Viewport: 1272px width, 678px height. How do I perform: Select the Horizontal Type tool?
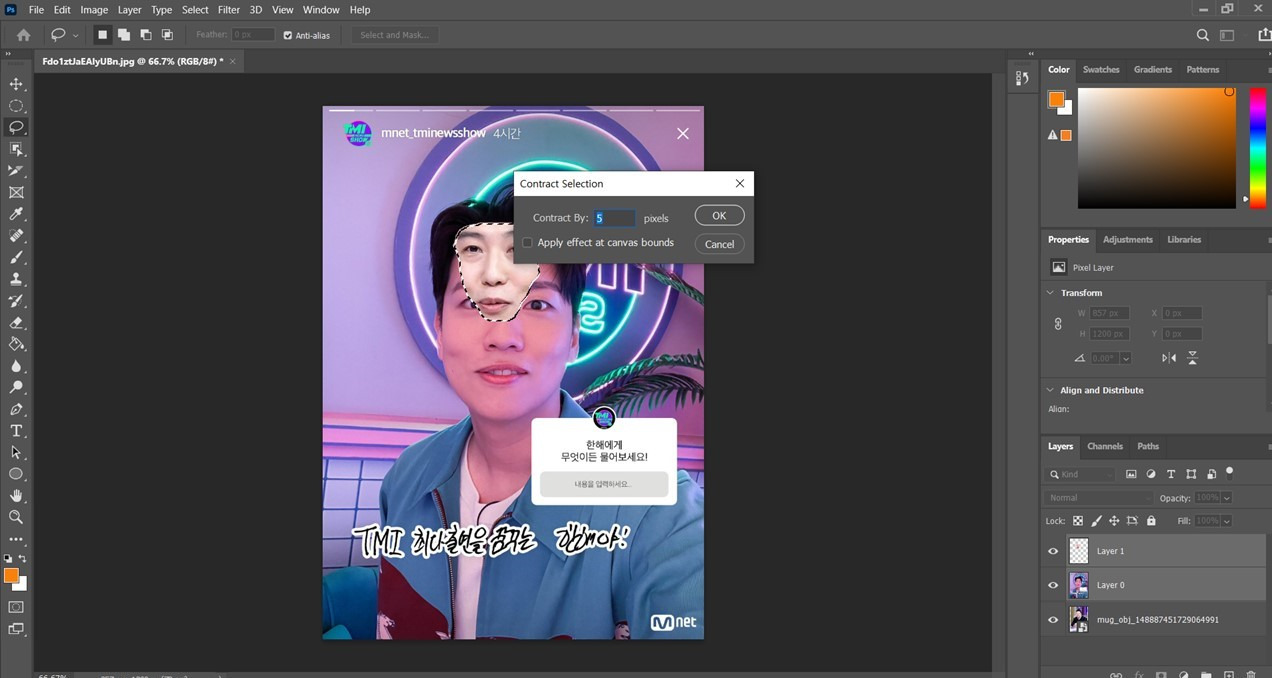pyautogui.click(x=16, y=430)
